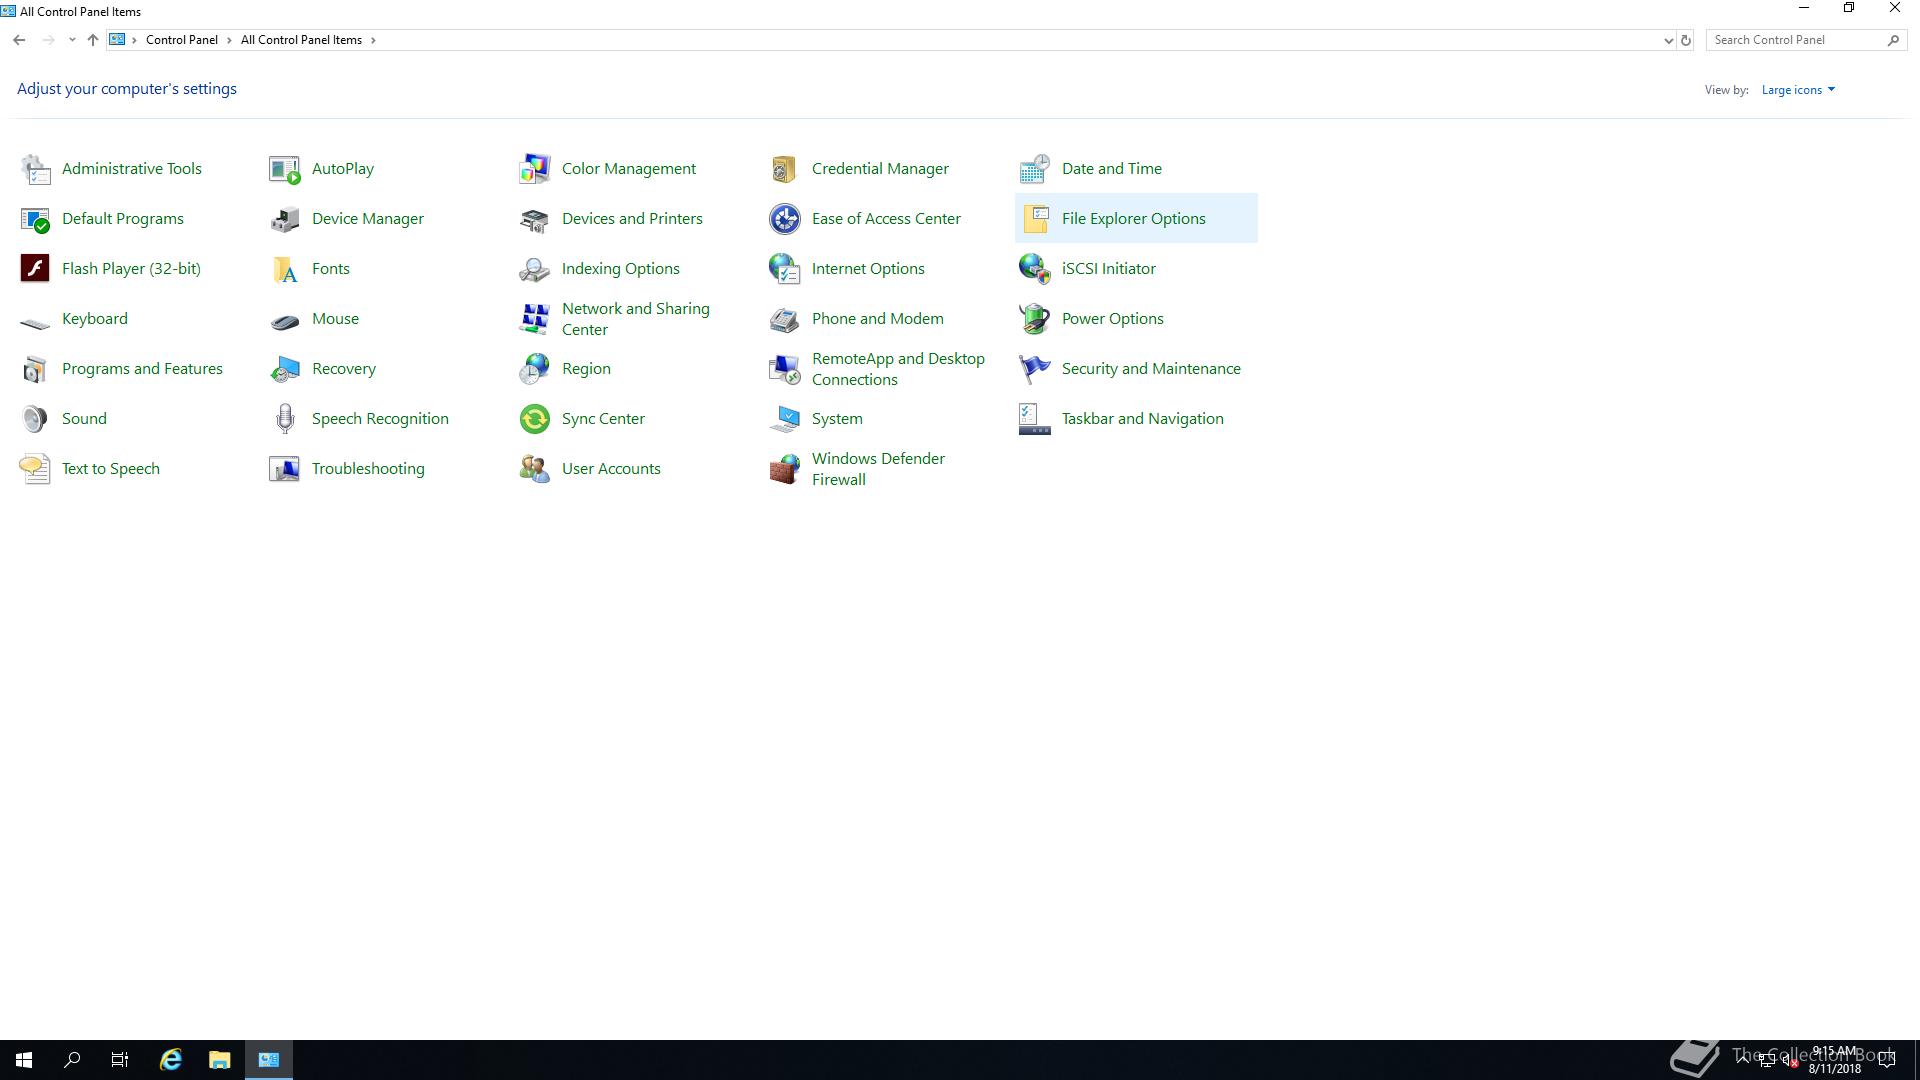Click the All Control Panel Items breadcrumb

coord(301,40)
